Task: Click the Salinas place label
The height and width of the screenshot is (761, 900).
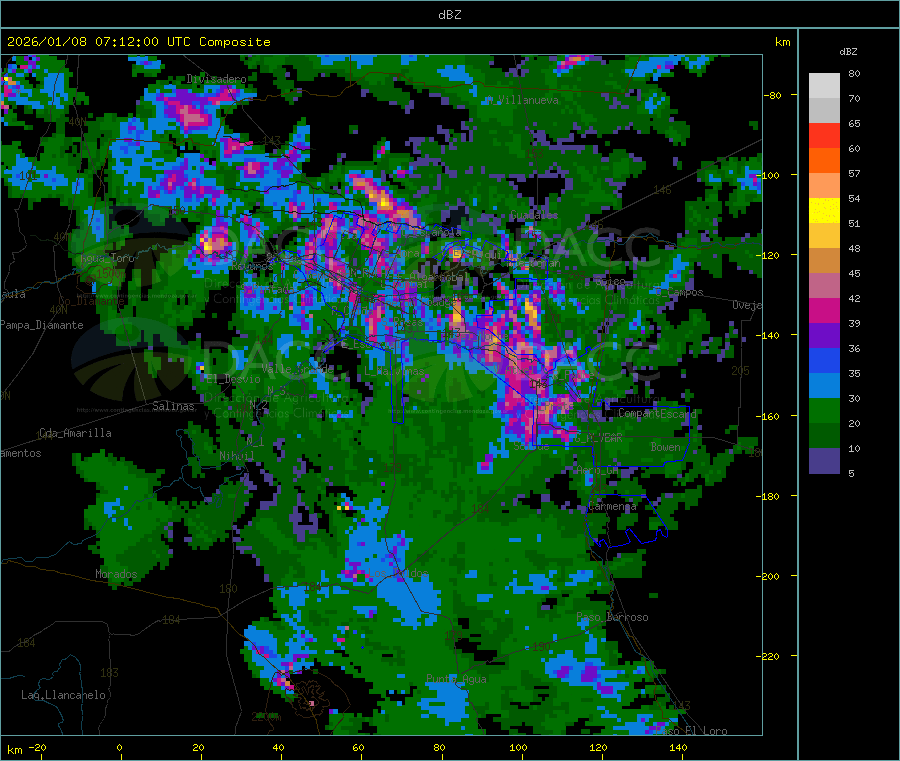Action: (173, 406)
